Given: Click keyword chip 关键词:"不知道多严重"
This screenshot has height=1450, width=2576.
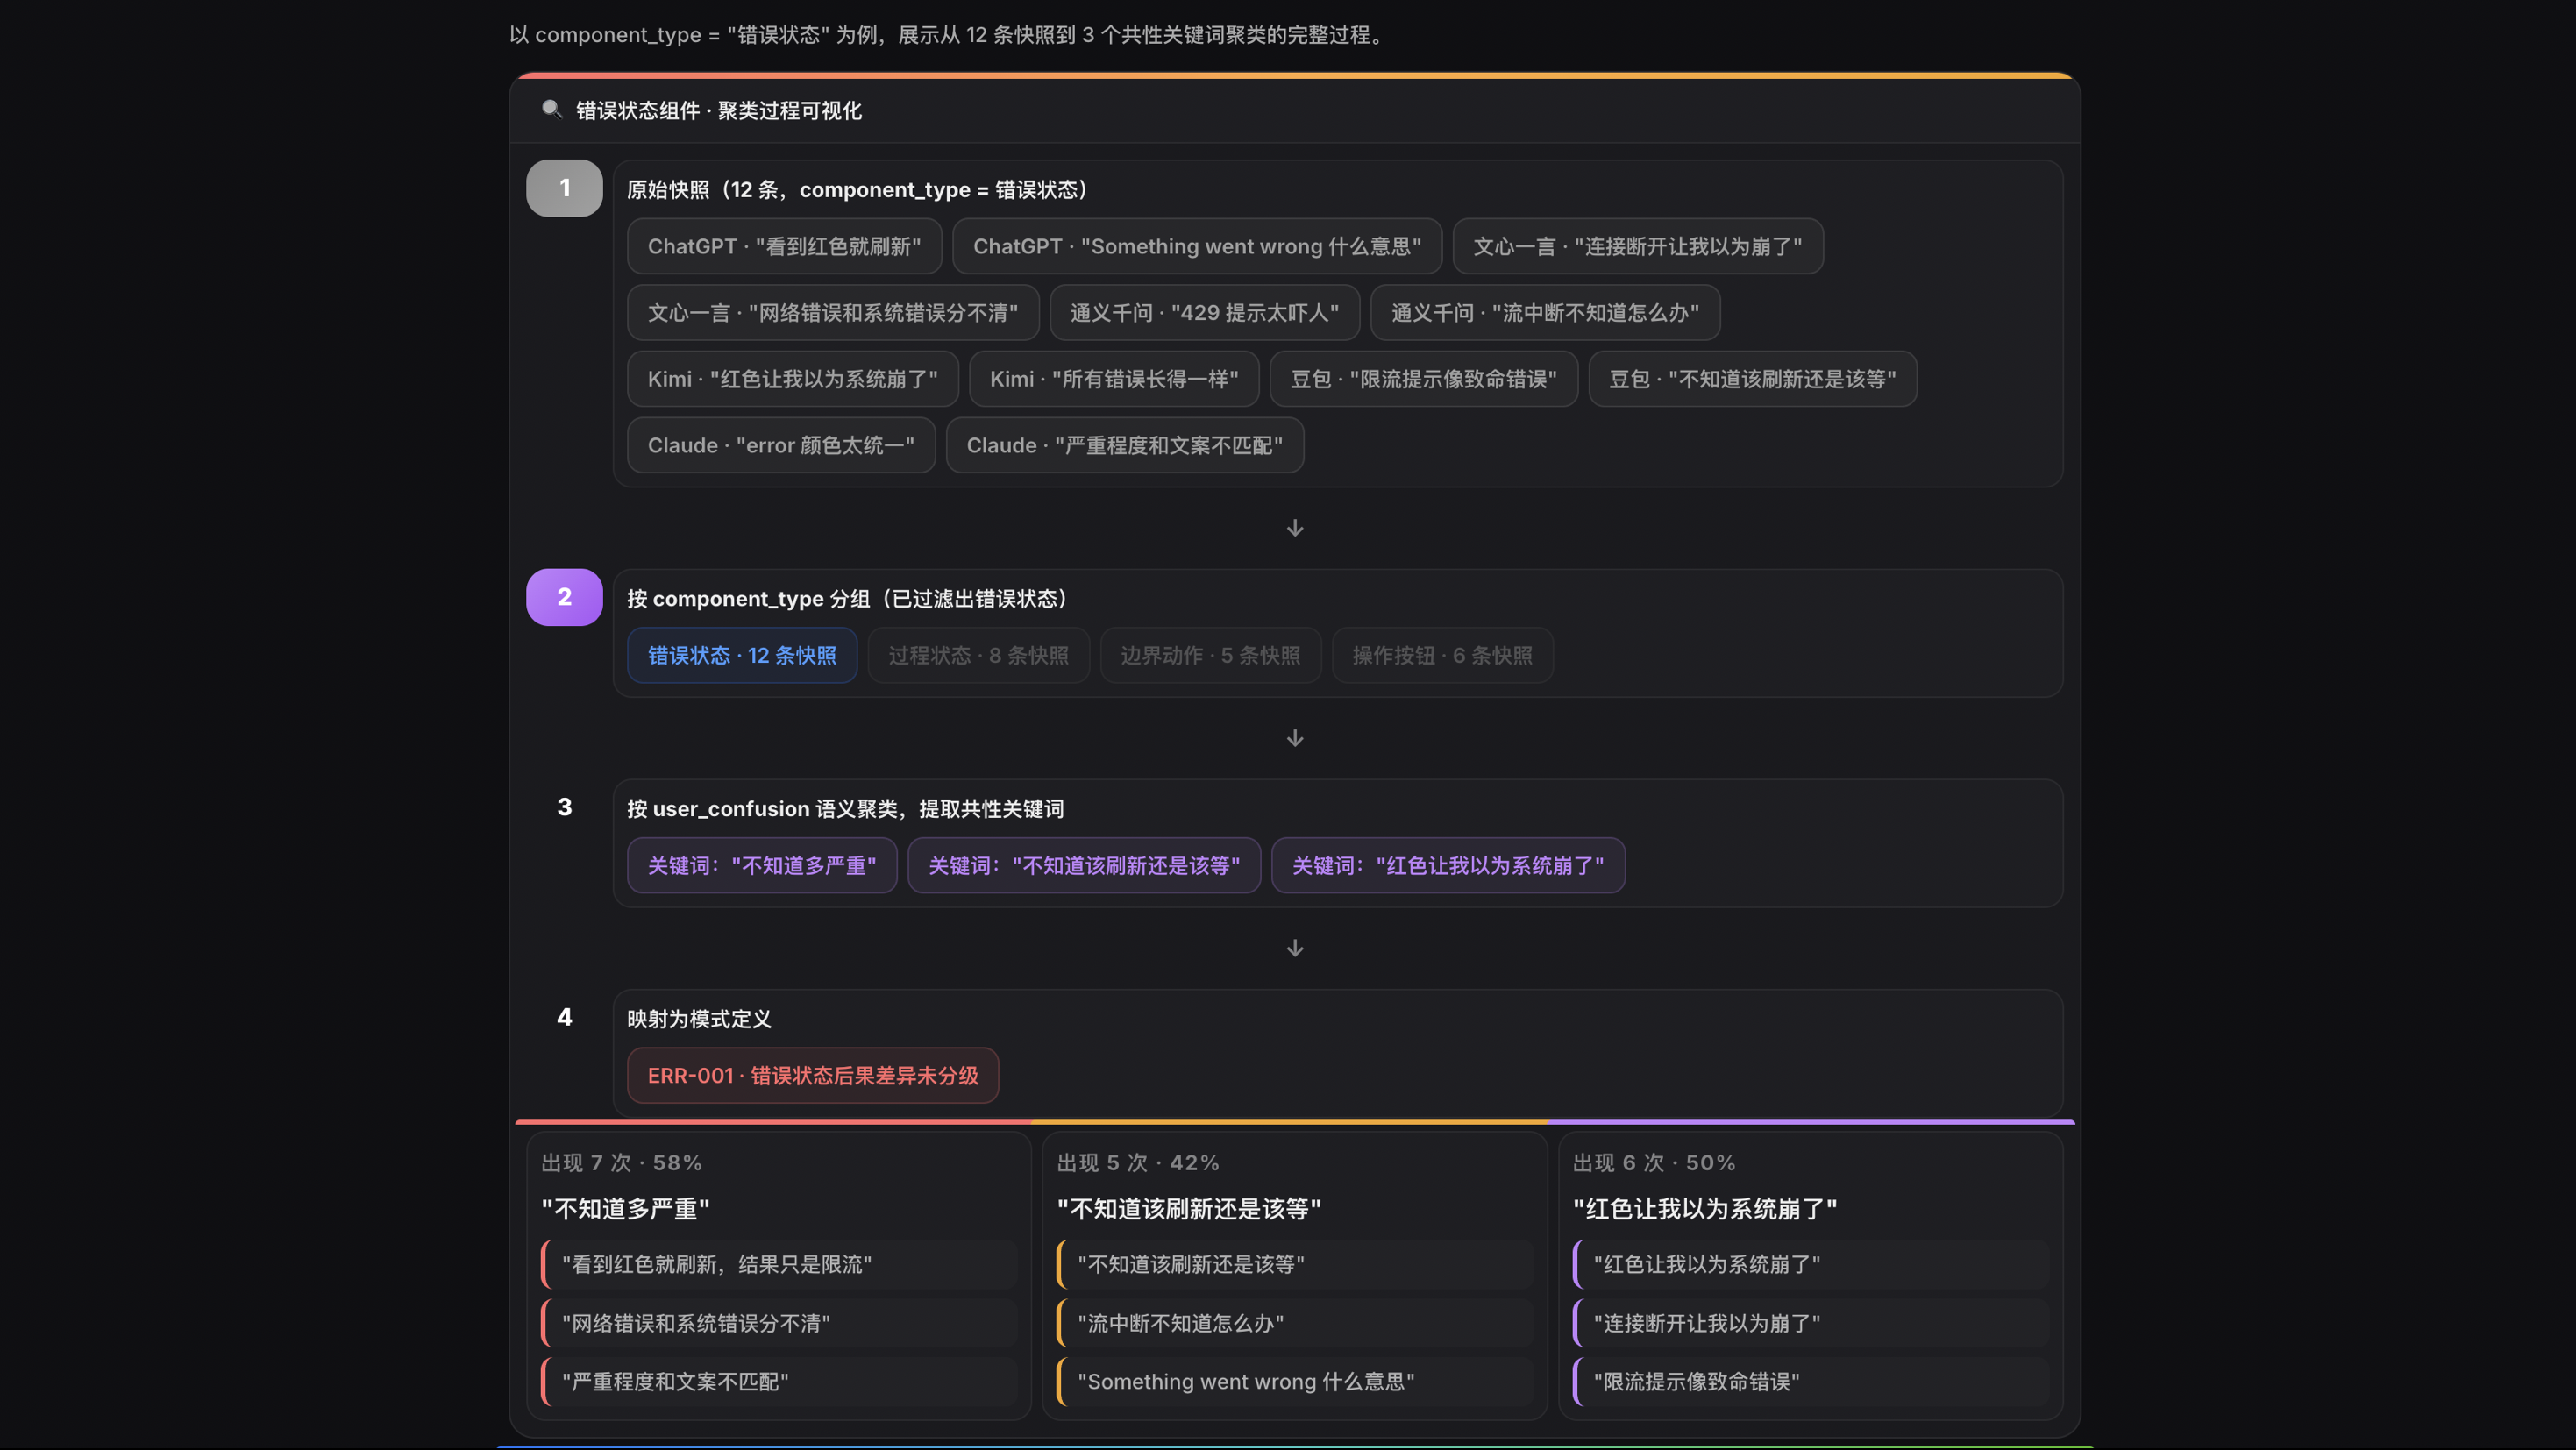Looking at the screenshot, I should click(762, 865).
